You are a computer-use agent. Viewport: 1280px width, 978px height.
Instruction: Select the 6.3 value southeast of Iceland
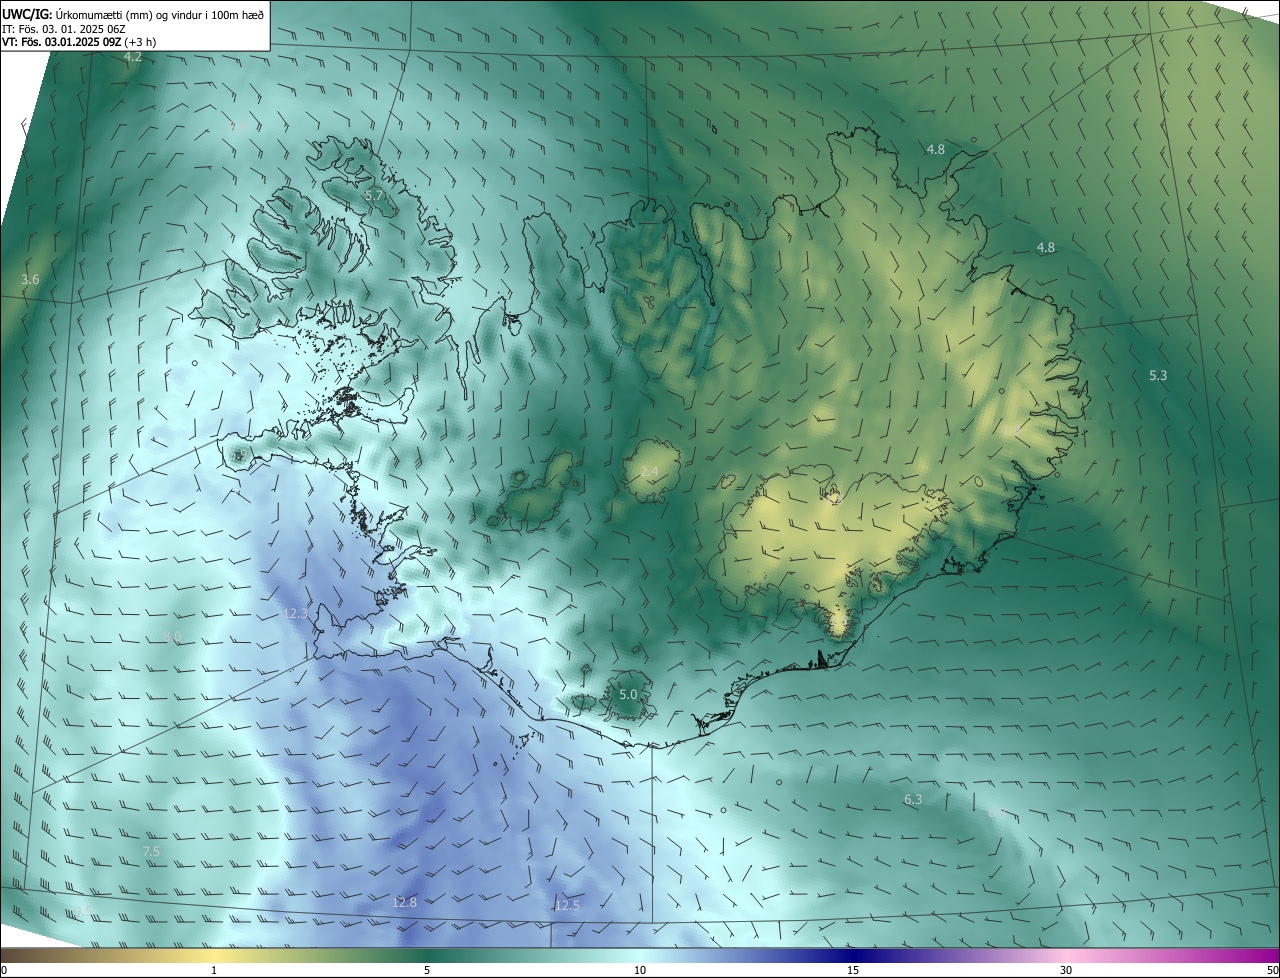[x=913, y=799]
